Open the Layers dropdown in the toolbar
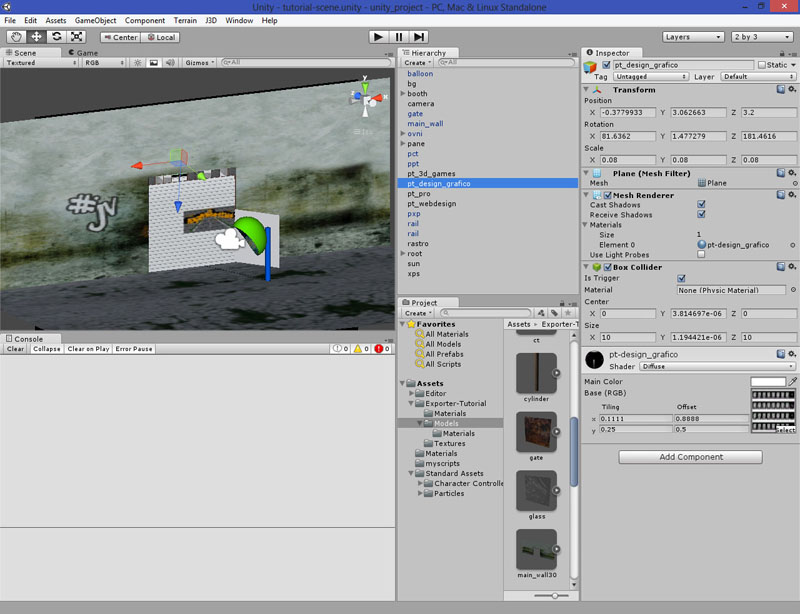 pyautogui.click(x=693, y=37)
